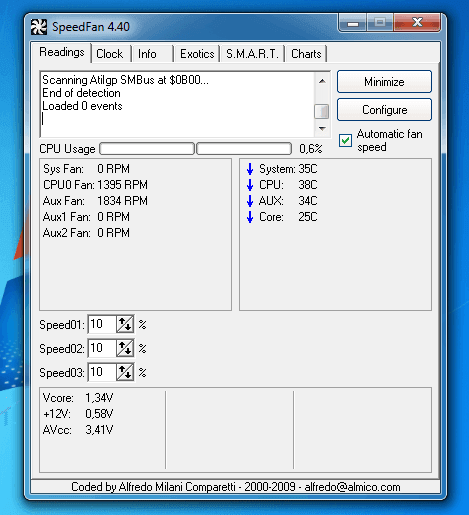Click the 'Vcore: 1,34V' voltage reading
The image size is (469, 515).
click(x=78, y=398)
